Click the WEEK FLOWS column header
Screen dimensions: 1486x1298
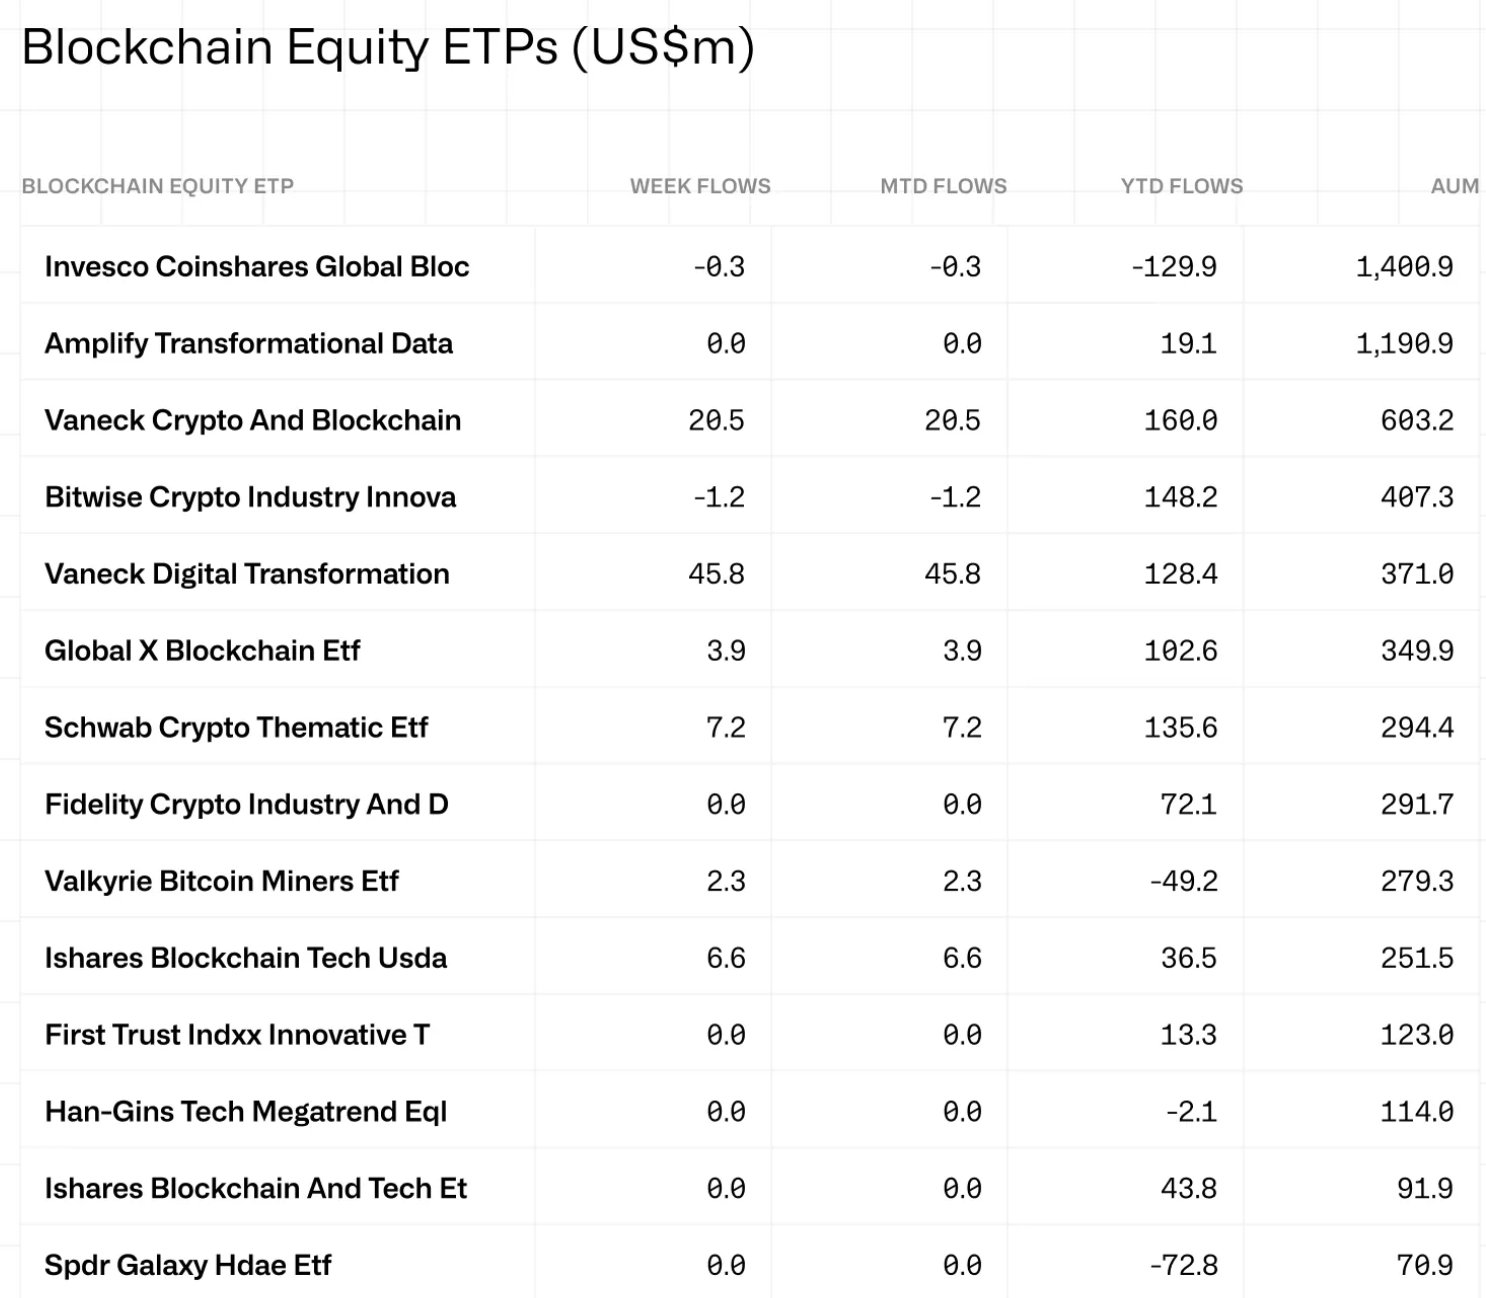click(x=700, y=186)
